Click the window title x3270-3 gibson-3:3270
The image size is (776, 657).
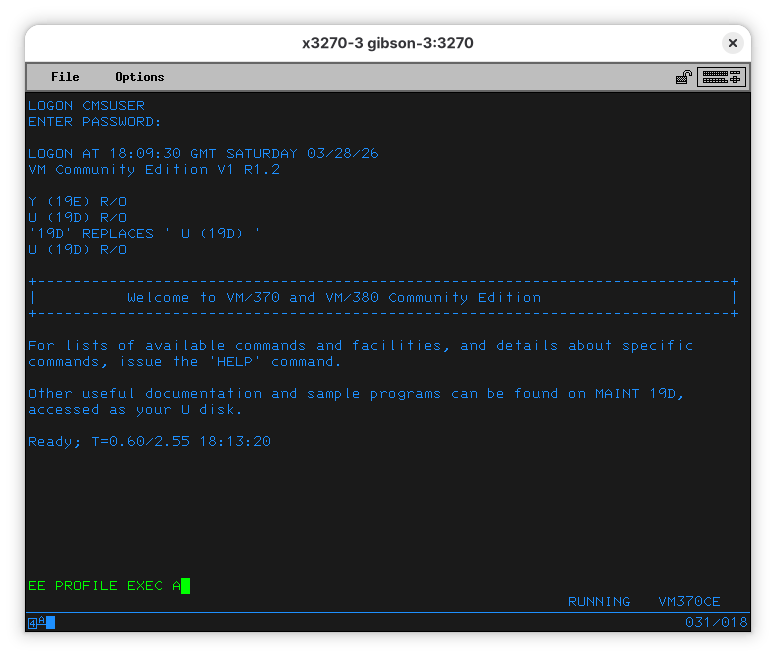pyautogui.click(x=388, y=43)
